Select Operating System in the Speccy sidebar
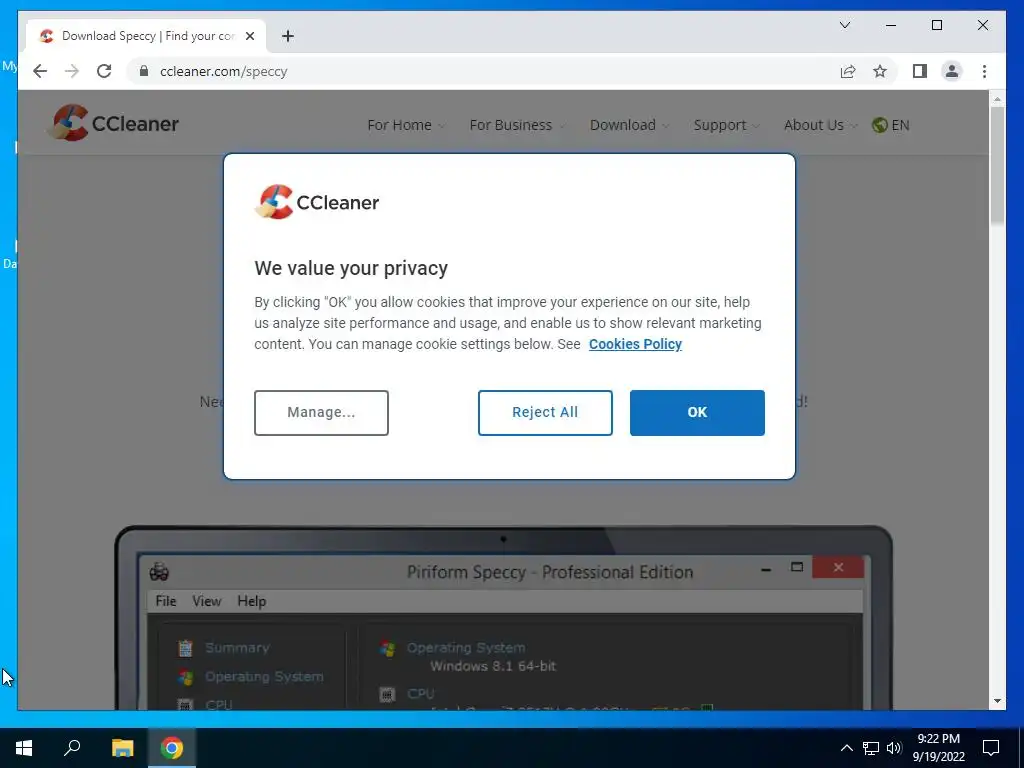 click(x=251, y=677)
